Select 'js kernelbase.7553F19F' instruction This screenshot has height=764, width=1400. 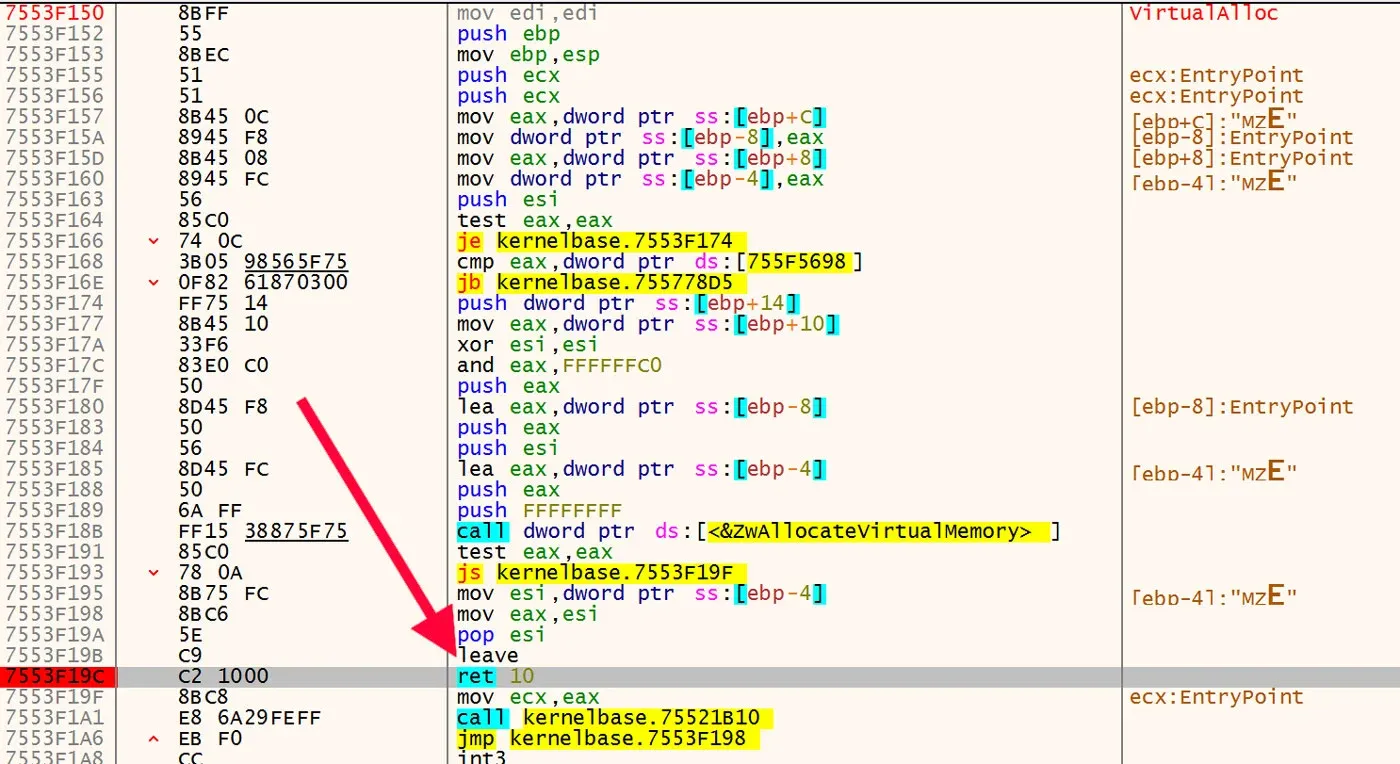(601, 572)
